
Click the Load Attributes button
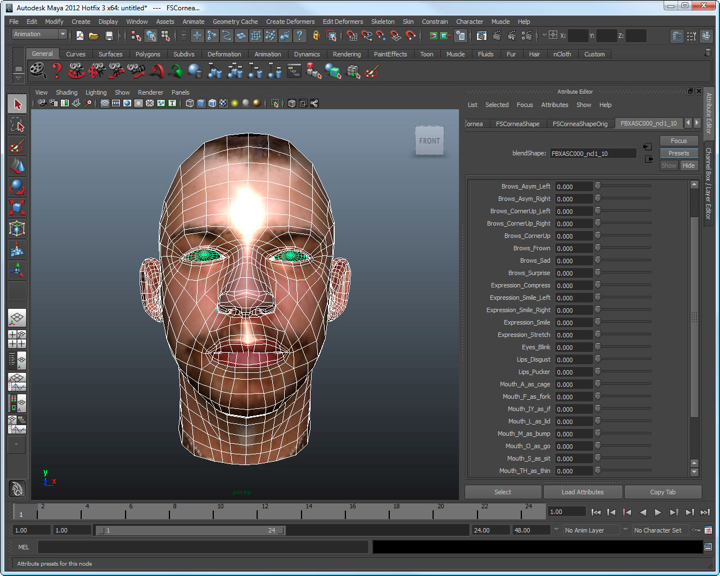point(582,492)
